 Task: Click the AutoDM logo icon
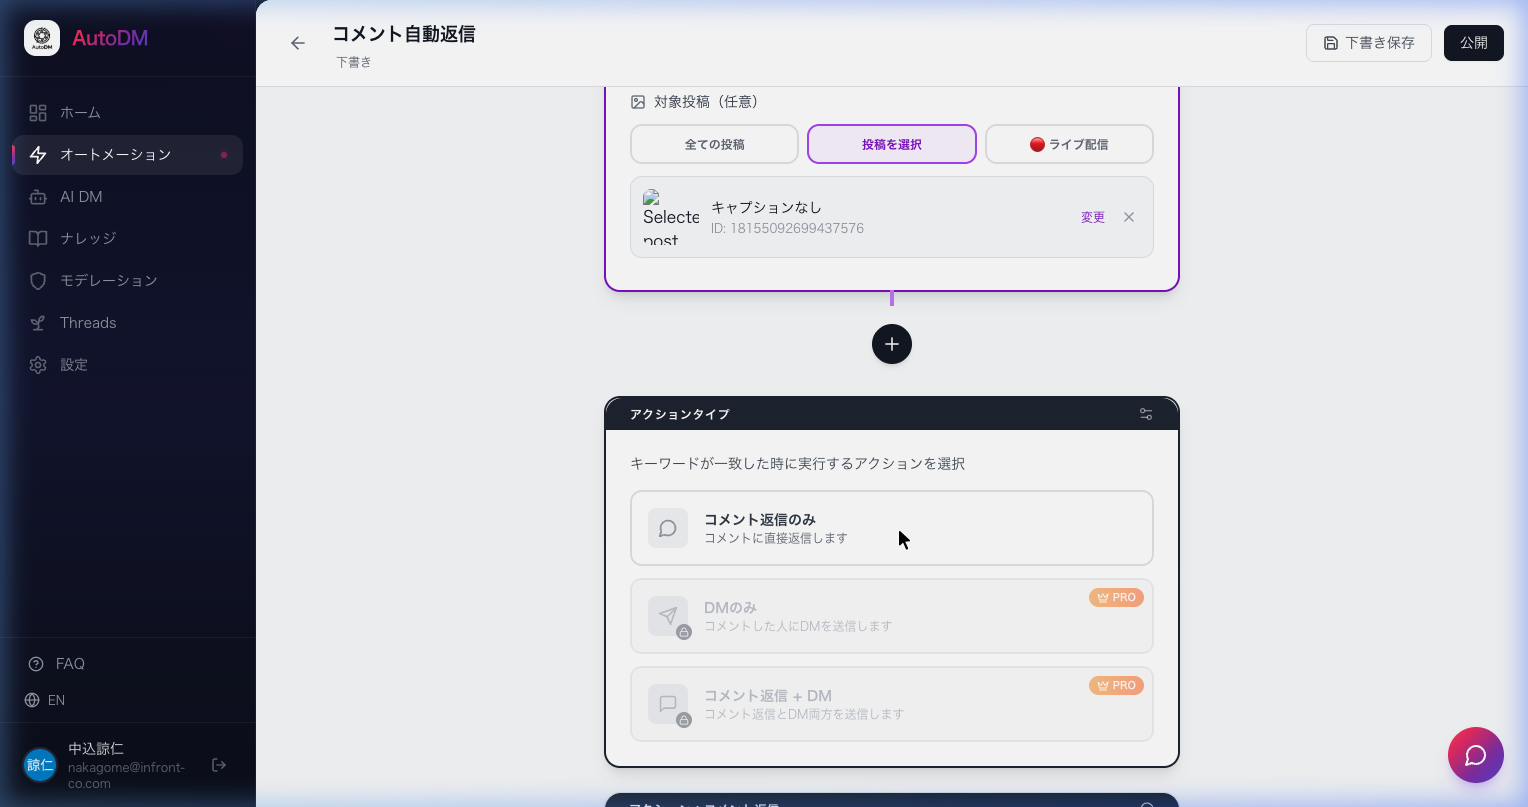click(x=42, y=38)
